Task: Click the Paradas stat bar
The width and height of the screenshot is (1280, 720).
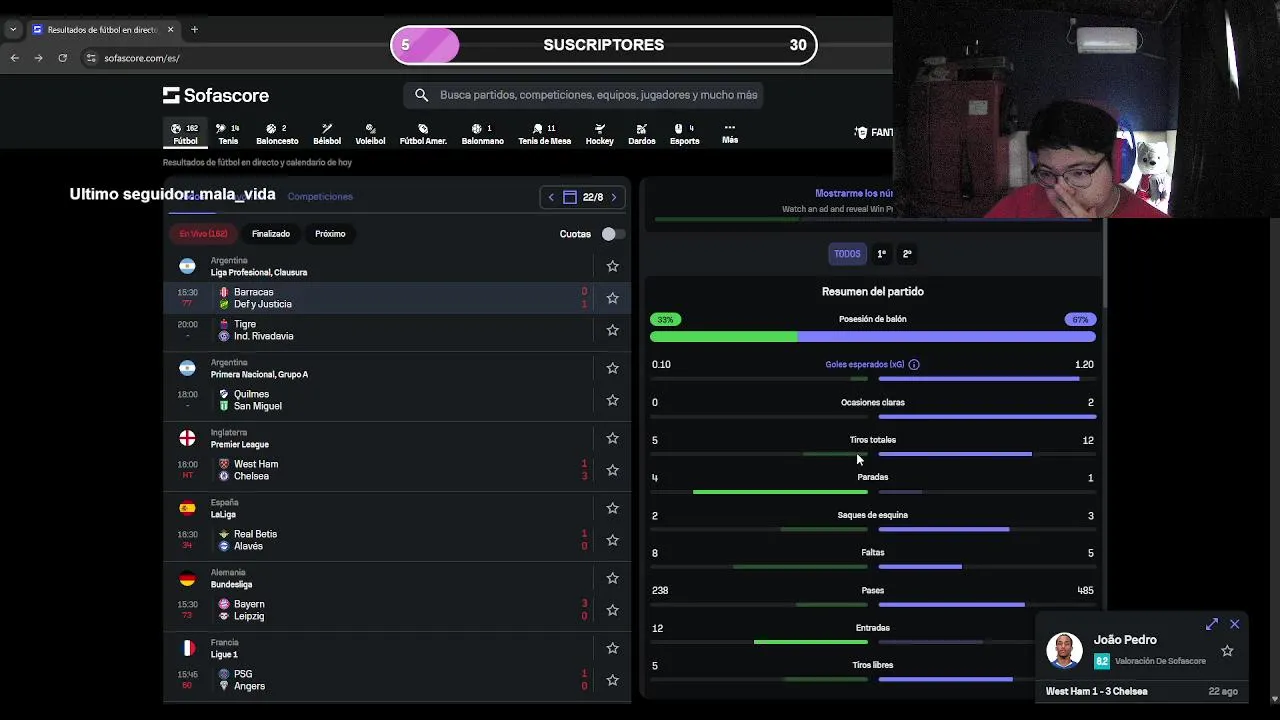Action: [873, 492]
